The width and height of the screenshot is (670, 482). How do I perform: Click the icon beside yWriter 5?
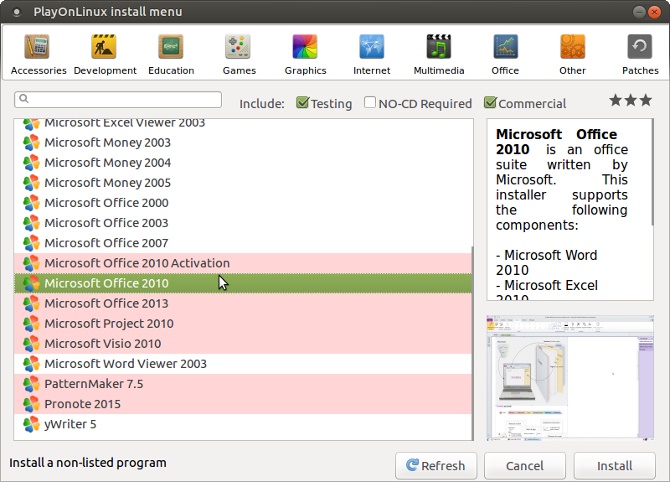[31, 424]
